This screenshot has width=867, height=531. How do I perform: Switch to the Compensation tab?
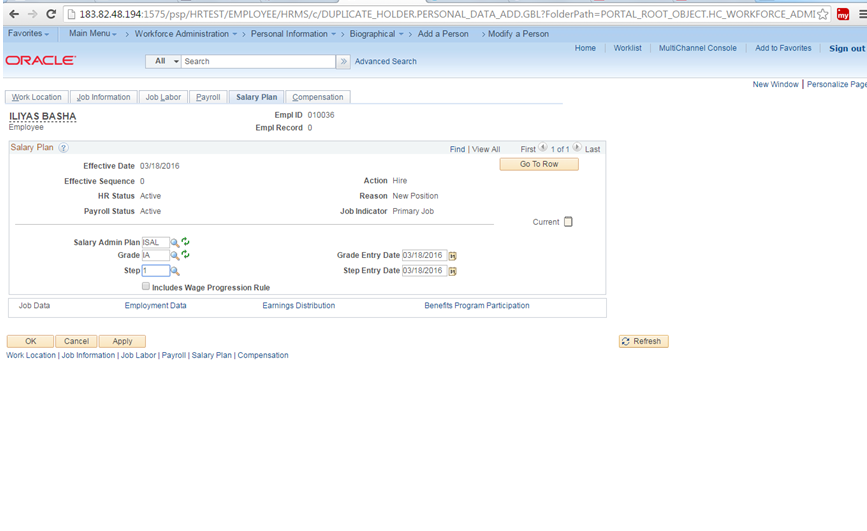tap(318, 97)
